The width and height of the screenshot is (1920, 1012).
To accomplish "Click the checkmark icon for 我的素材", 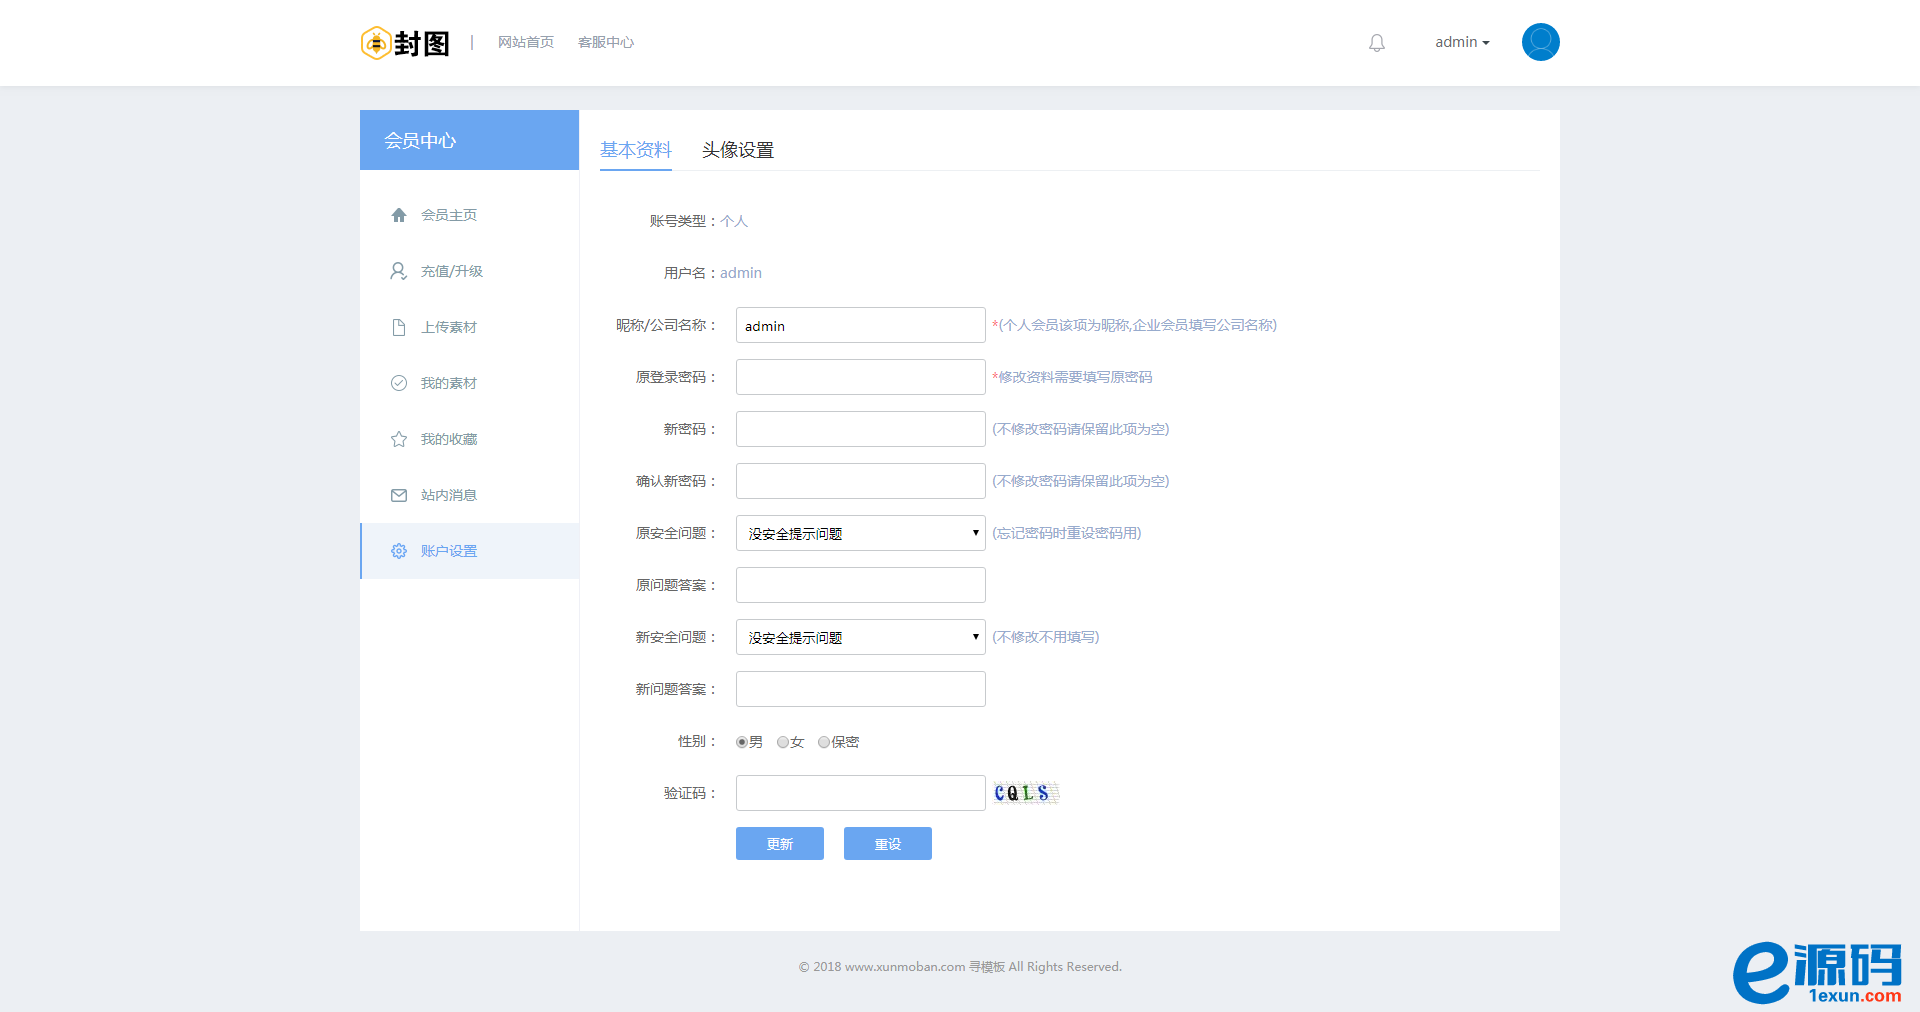I will (x=399, y=383).
